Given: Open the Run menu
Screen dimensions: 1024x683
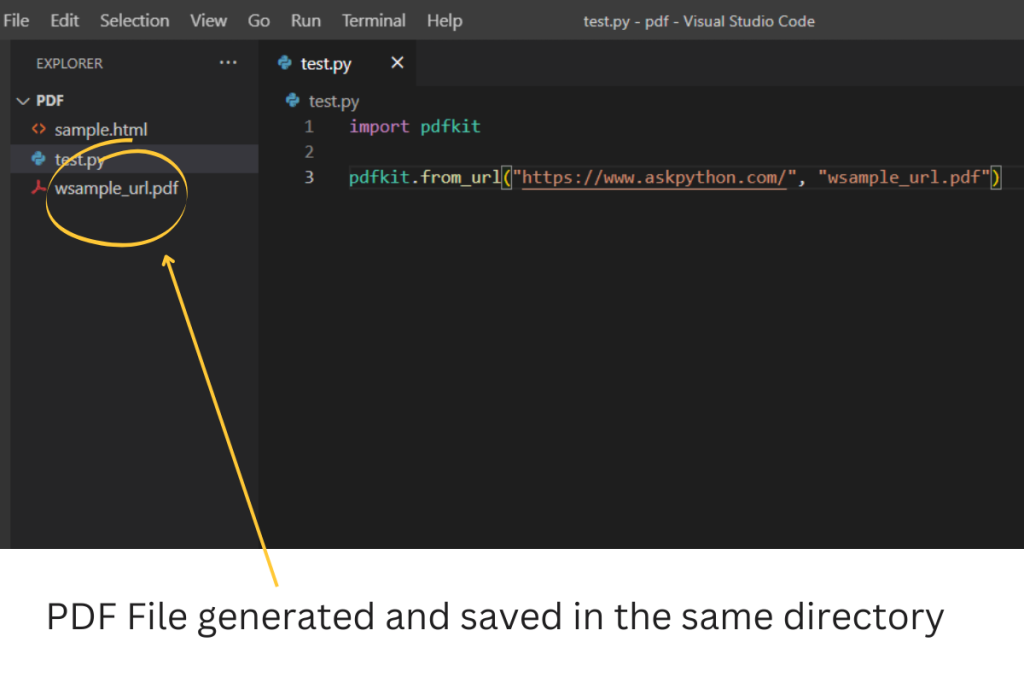Looking at the screenshot, I should [306, 20].
